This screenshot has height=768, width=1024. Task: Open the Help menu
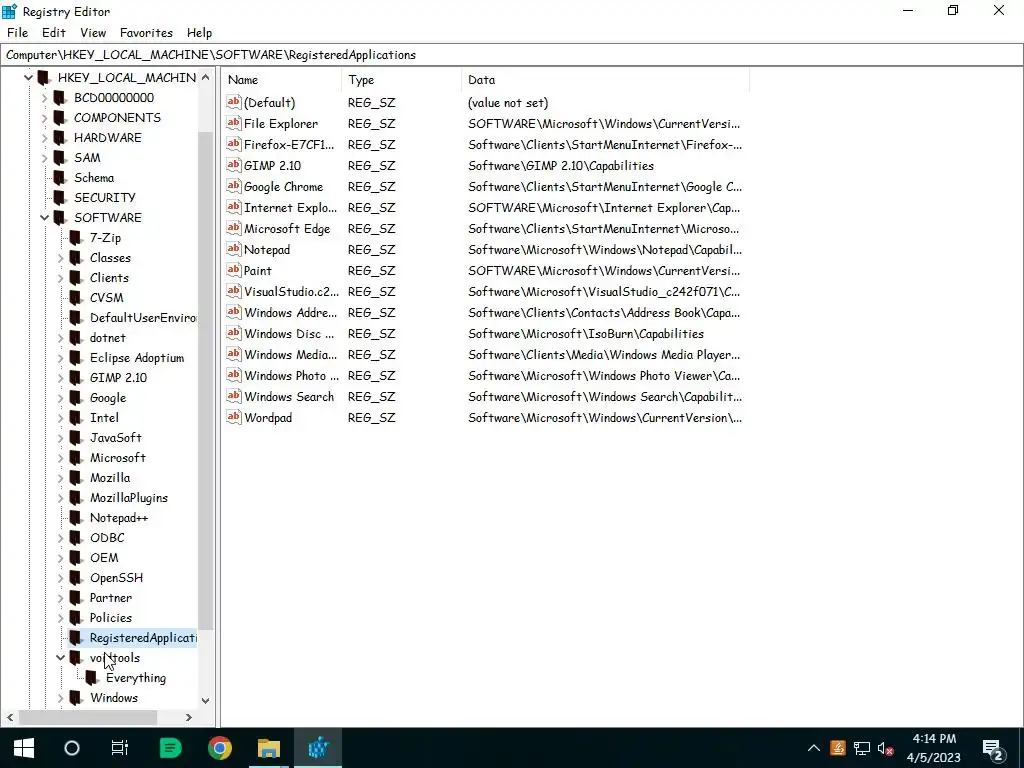click(x=199, y=33)
